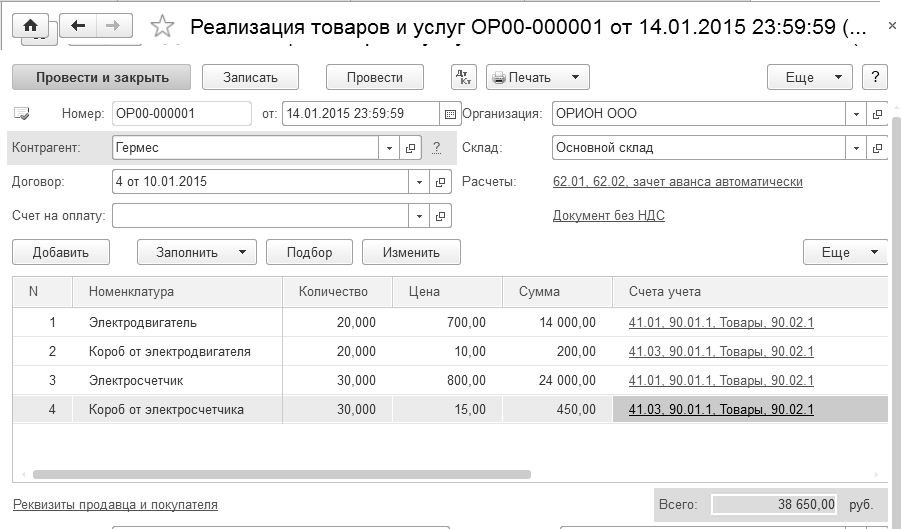Click the Цена column header
Viewport: 901px width, 529px height.
pyautogui.click(x=447, y=291)
